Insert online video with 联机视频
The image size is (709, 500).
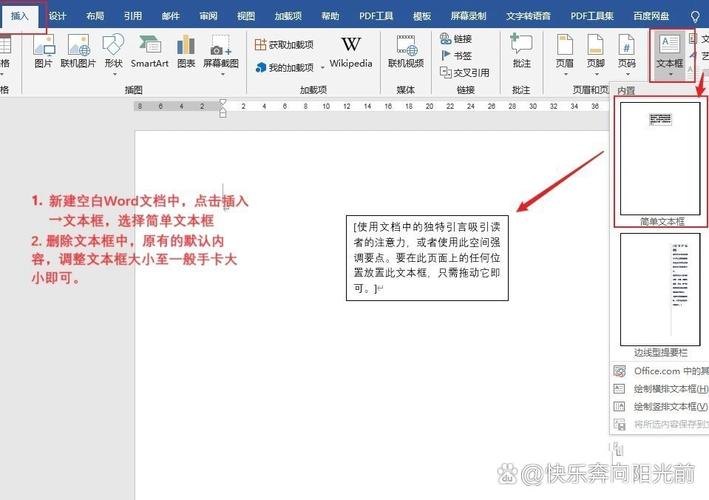406,51
